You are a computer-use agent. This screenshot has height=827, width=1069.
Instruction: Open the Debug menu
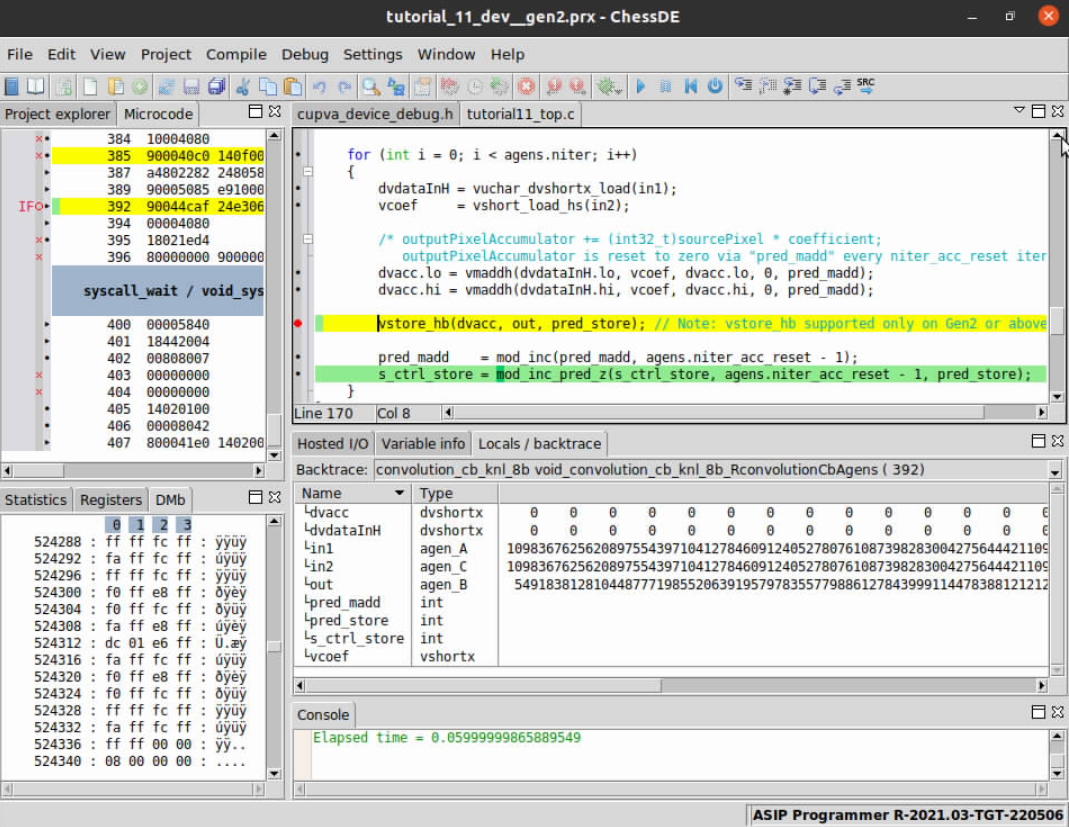[304, 54]
